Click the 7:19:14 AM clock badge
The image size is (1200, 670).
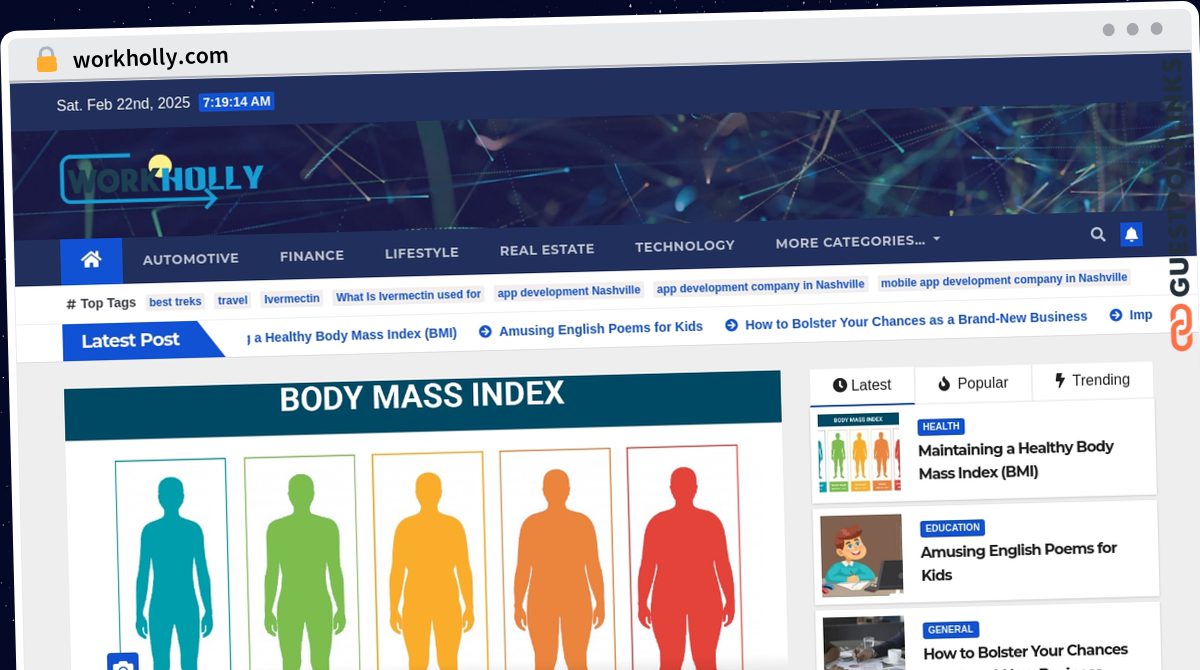(x=236, y=102)
